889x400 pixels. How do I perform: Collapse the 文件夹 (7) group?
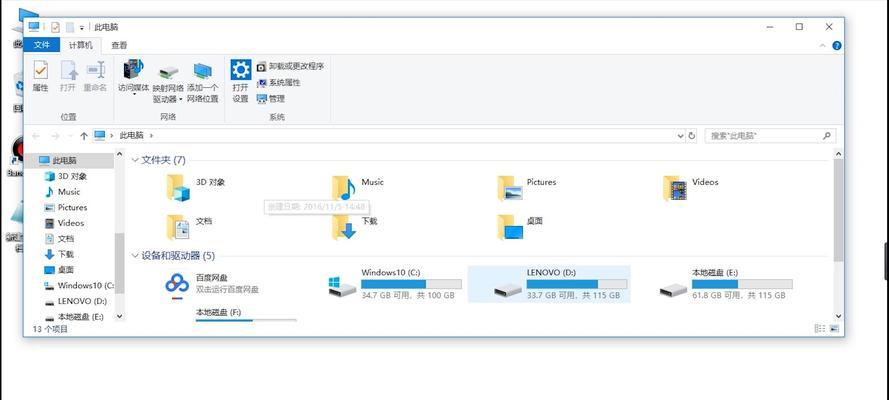pyautogui.click(x=135, y=160)
